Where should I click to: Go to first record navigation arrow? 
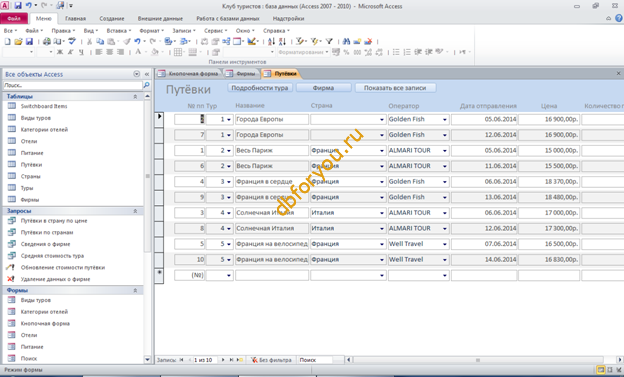(181, 359)
